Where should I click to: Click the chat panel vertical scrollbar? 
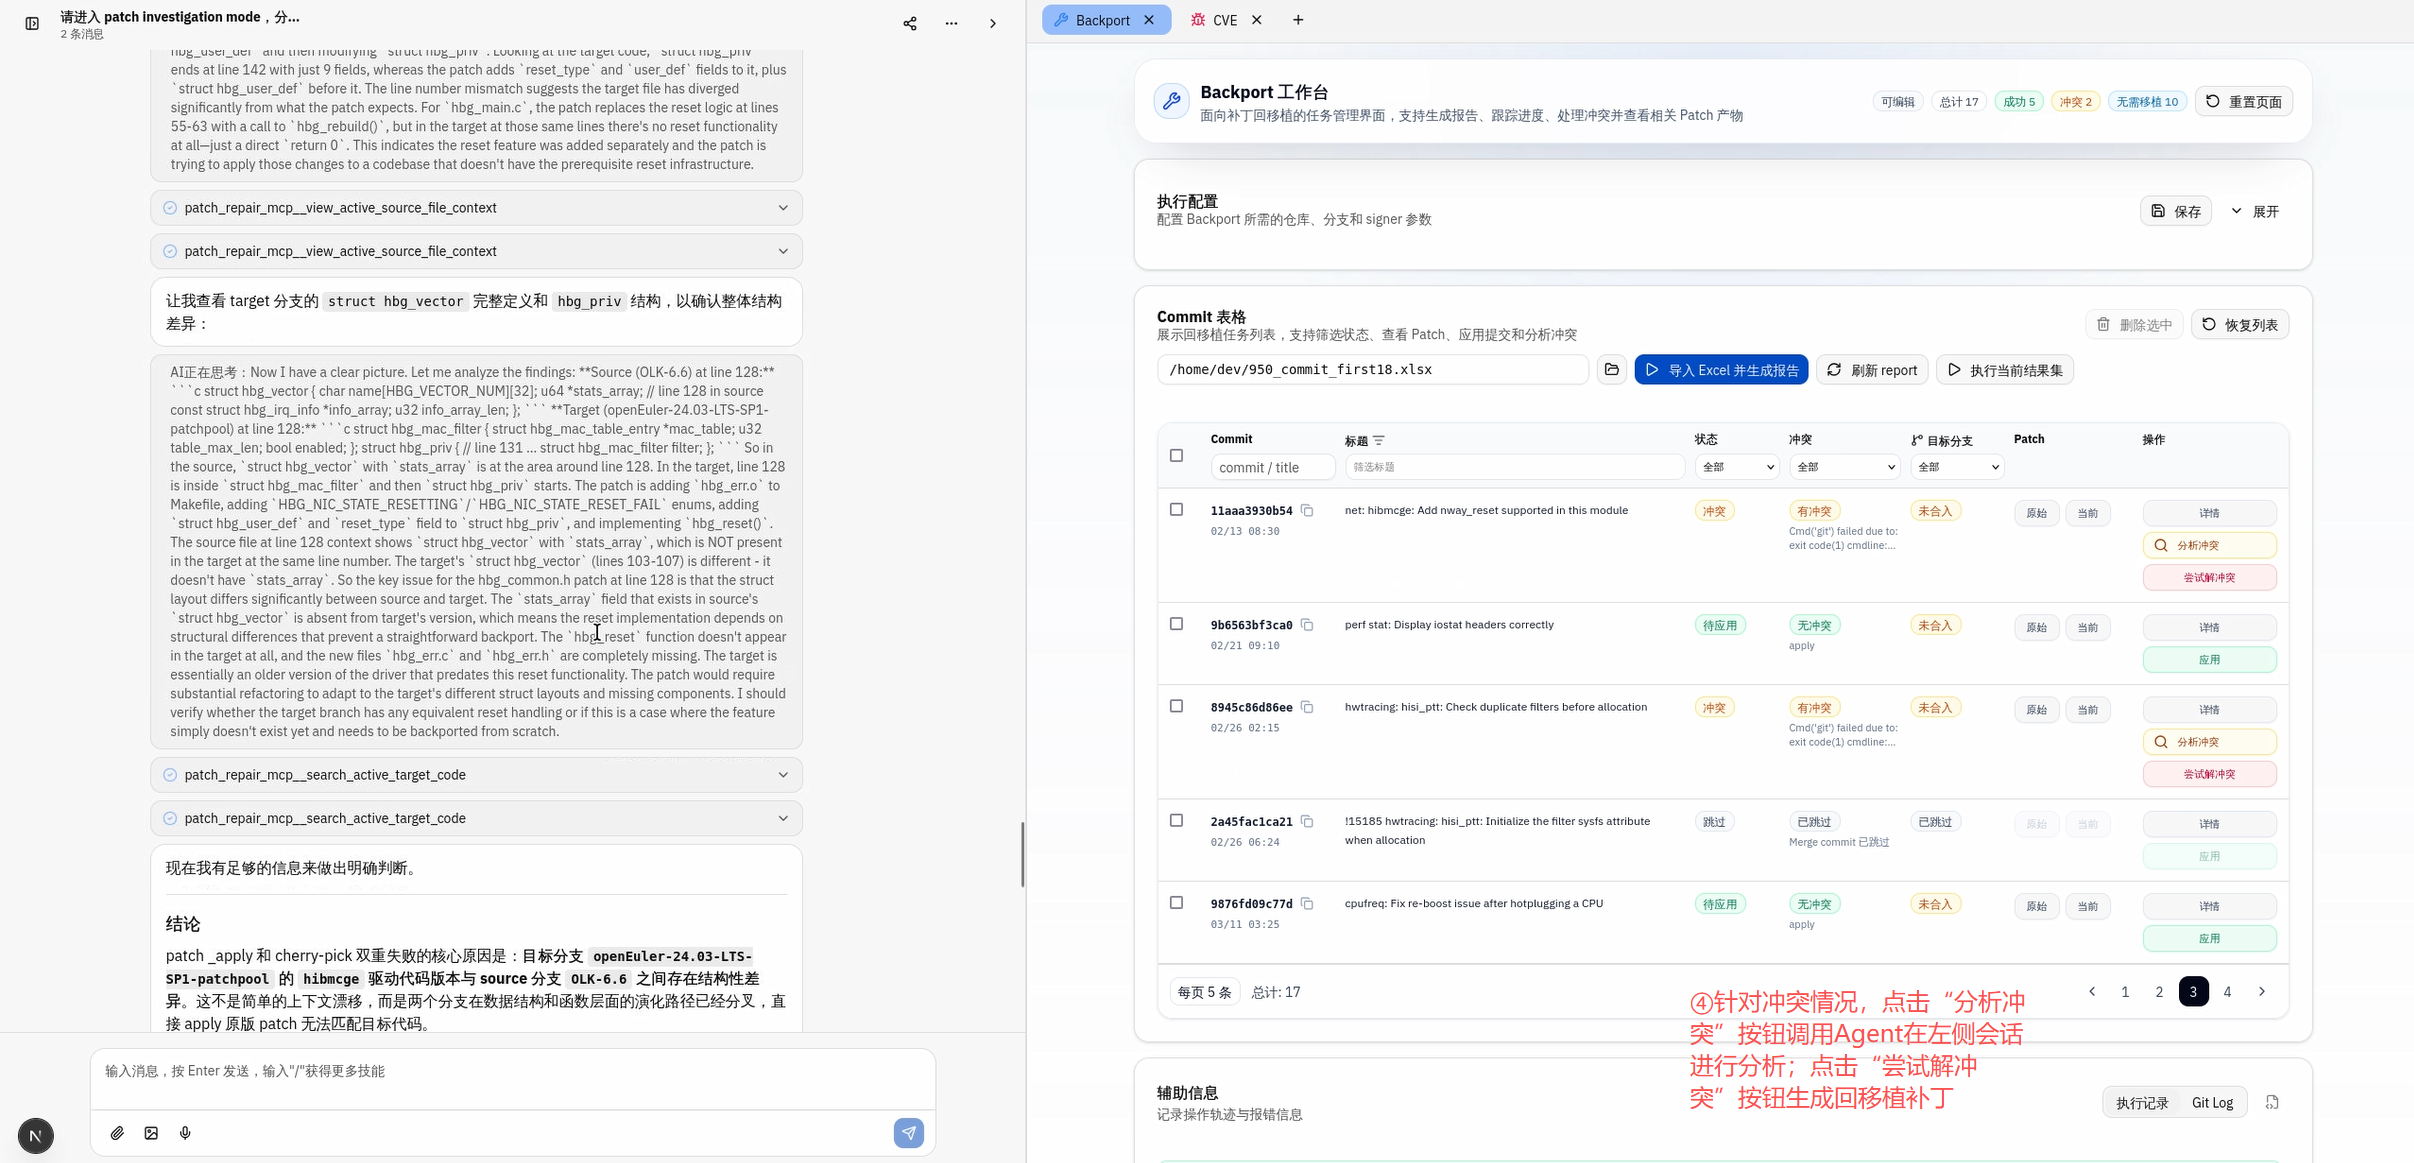coord(1022,854)
